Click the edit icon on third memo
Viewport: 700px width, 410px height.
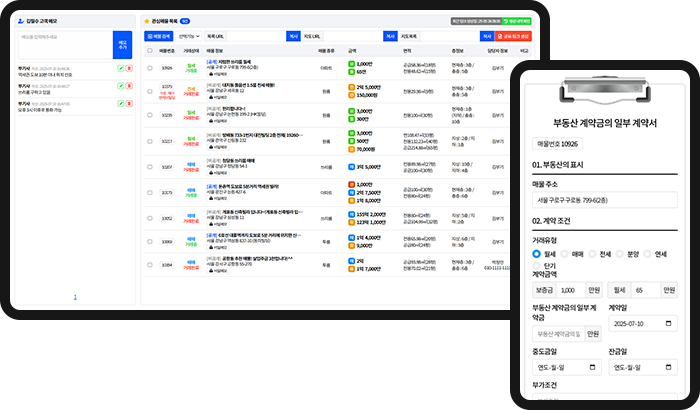click(120, 104)
